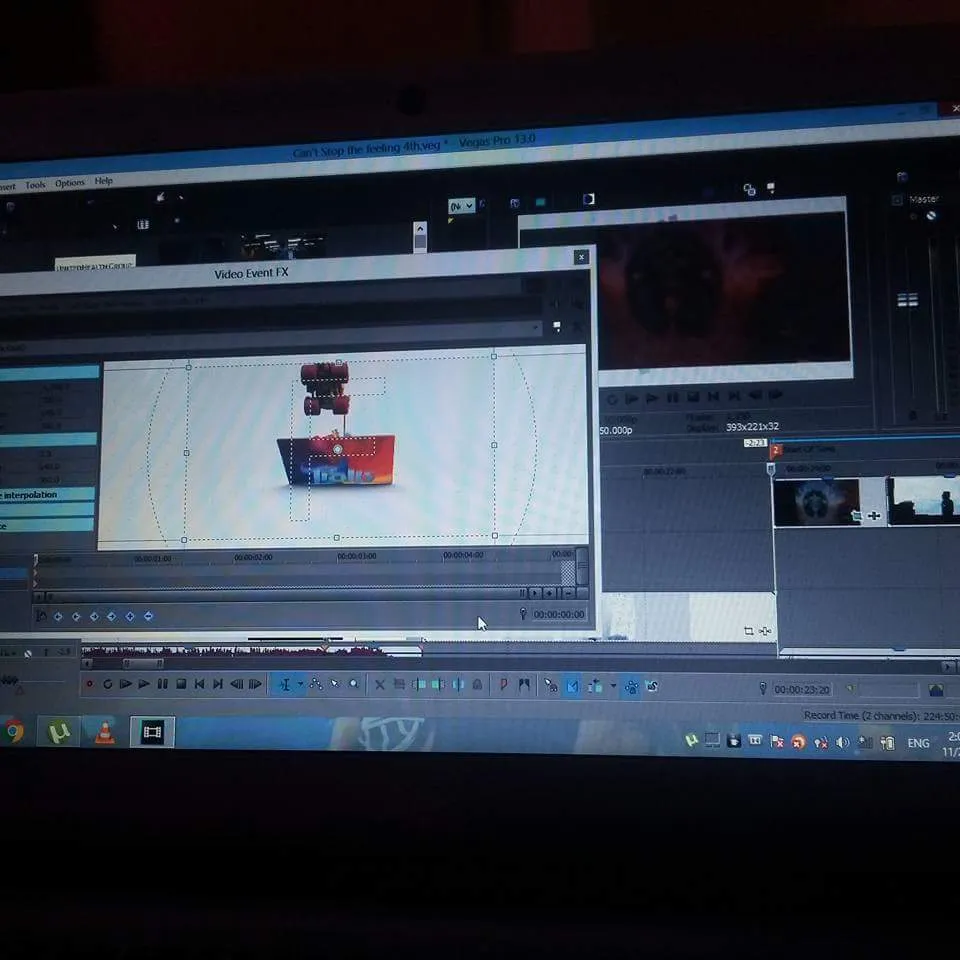Select the Normal Edit tool
This screenshot has height=960, width=960.
(x=285, y=684)
